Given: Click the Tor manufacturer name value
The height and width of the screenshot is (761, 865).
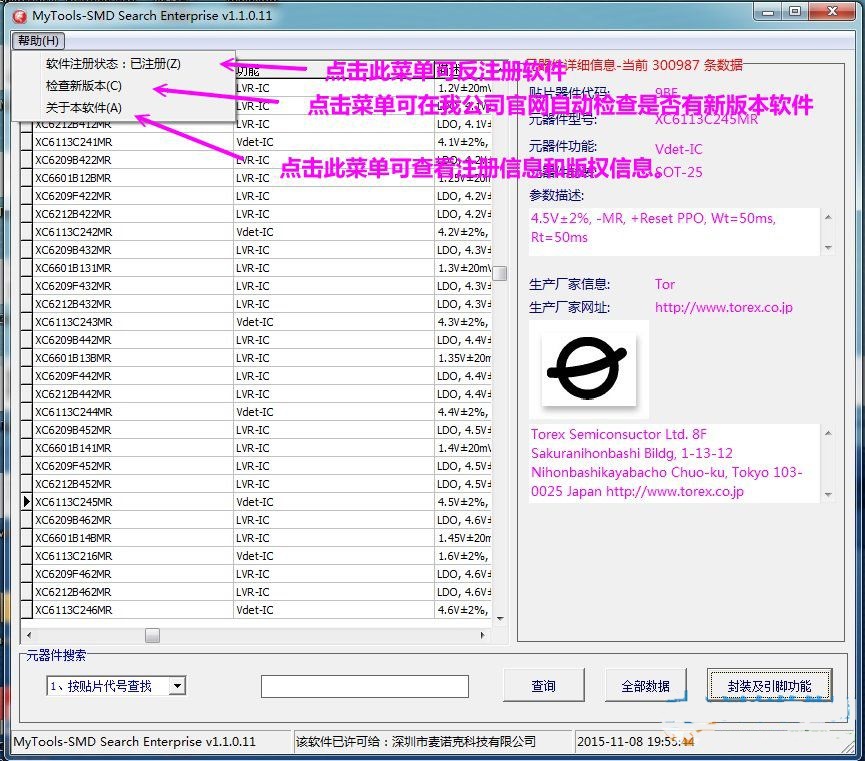Looking at the screenshot, I should tap(665, 284).
